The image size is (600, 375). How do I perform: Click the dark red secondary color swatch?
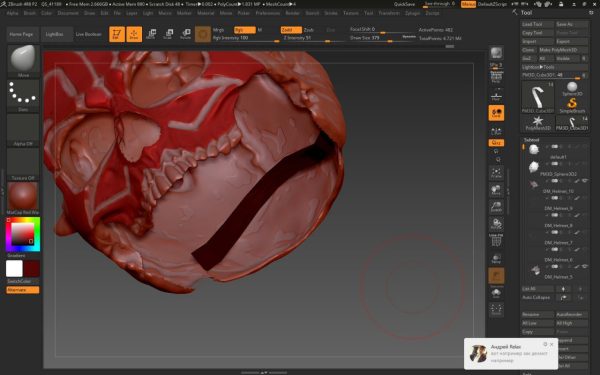tap(32, 269)
